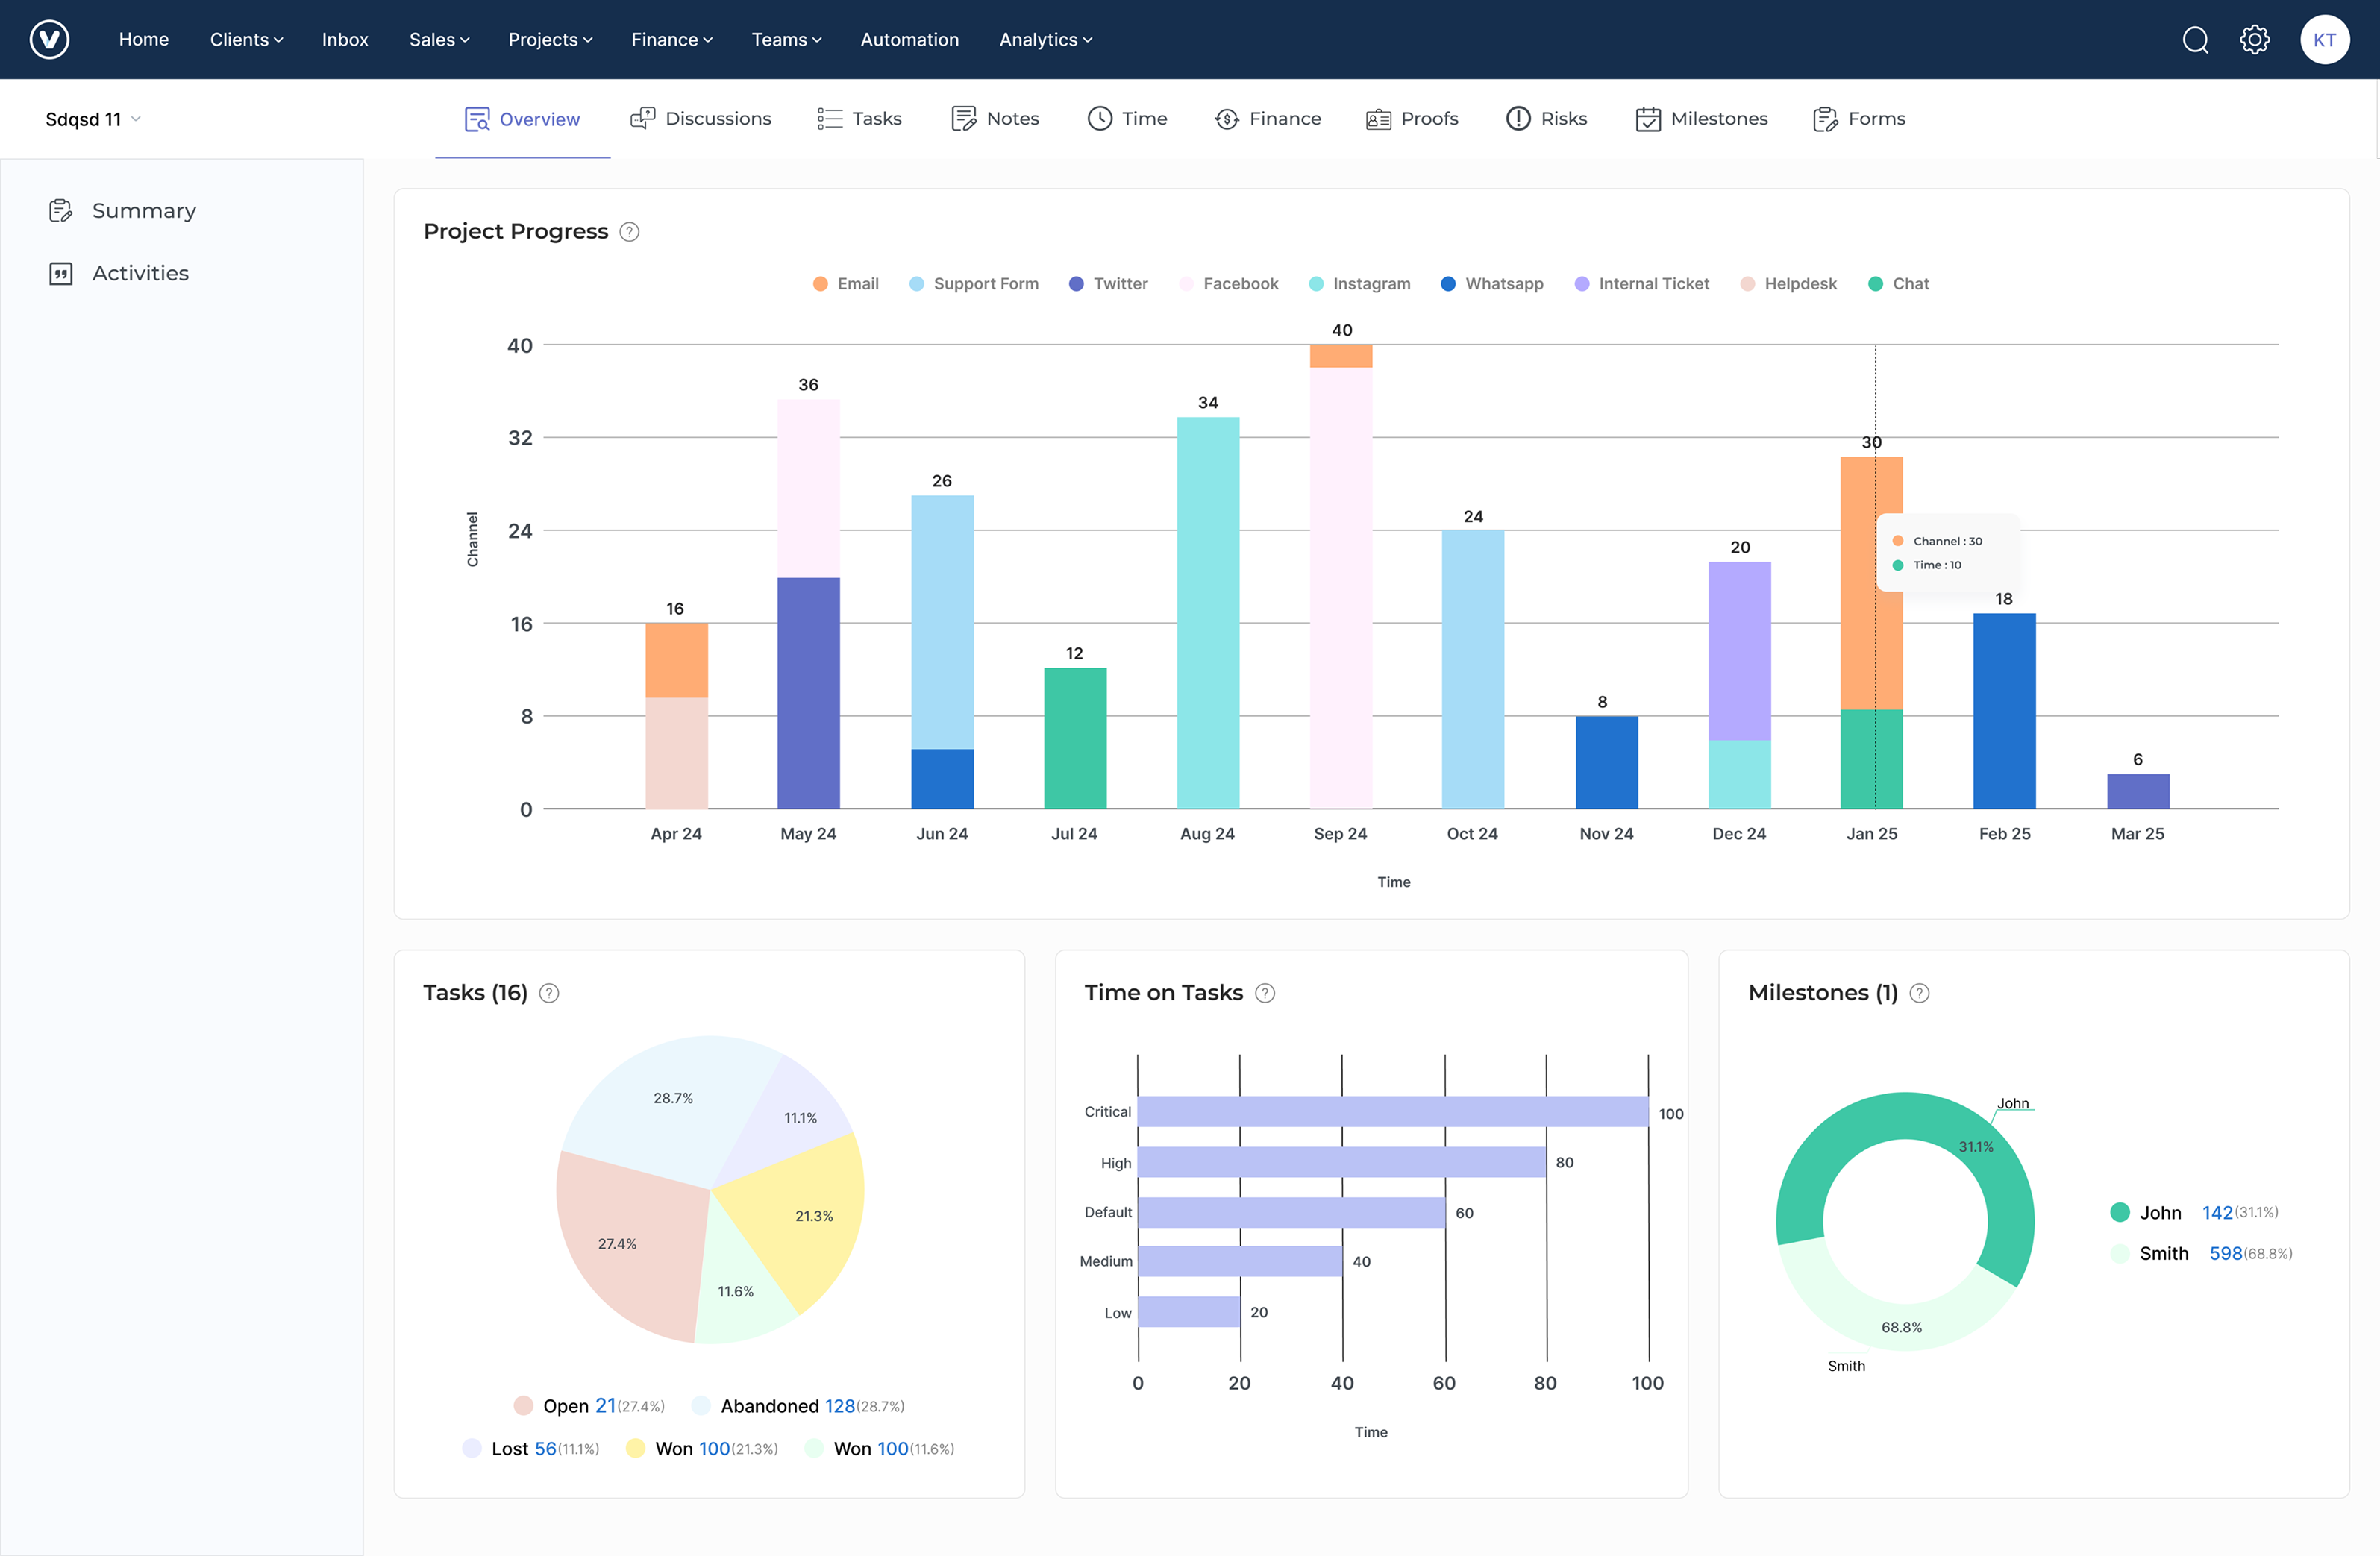The height and width of the screenshot is (1556, 2380).
Task: Open the Projects dropdown menu
Action: point(549,39)
